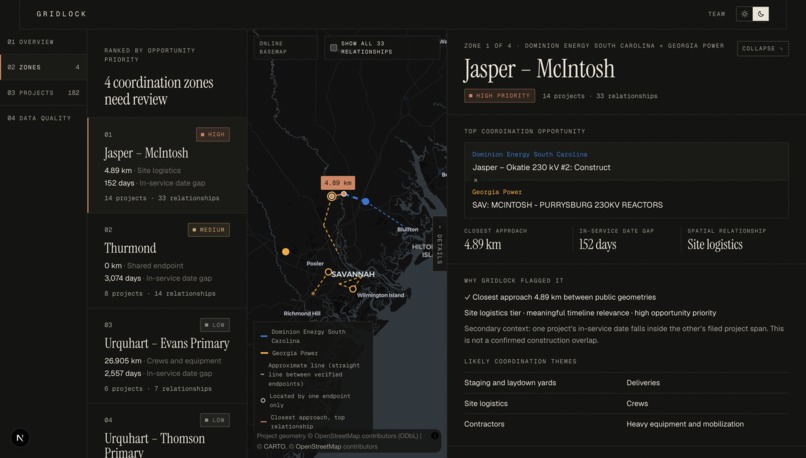Click the hollow marker near Wilmington Island
This screenshot has width=806, height=458.
pyautogui.click(x=353, y=289)
